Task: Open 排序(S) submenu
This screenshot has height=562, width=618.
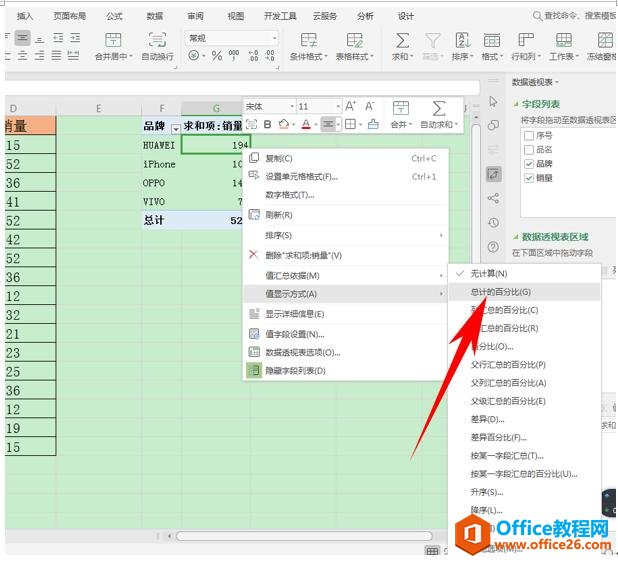Action: [346, 236]
